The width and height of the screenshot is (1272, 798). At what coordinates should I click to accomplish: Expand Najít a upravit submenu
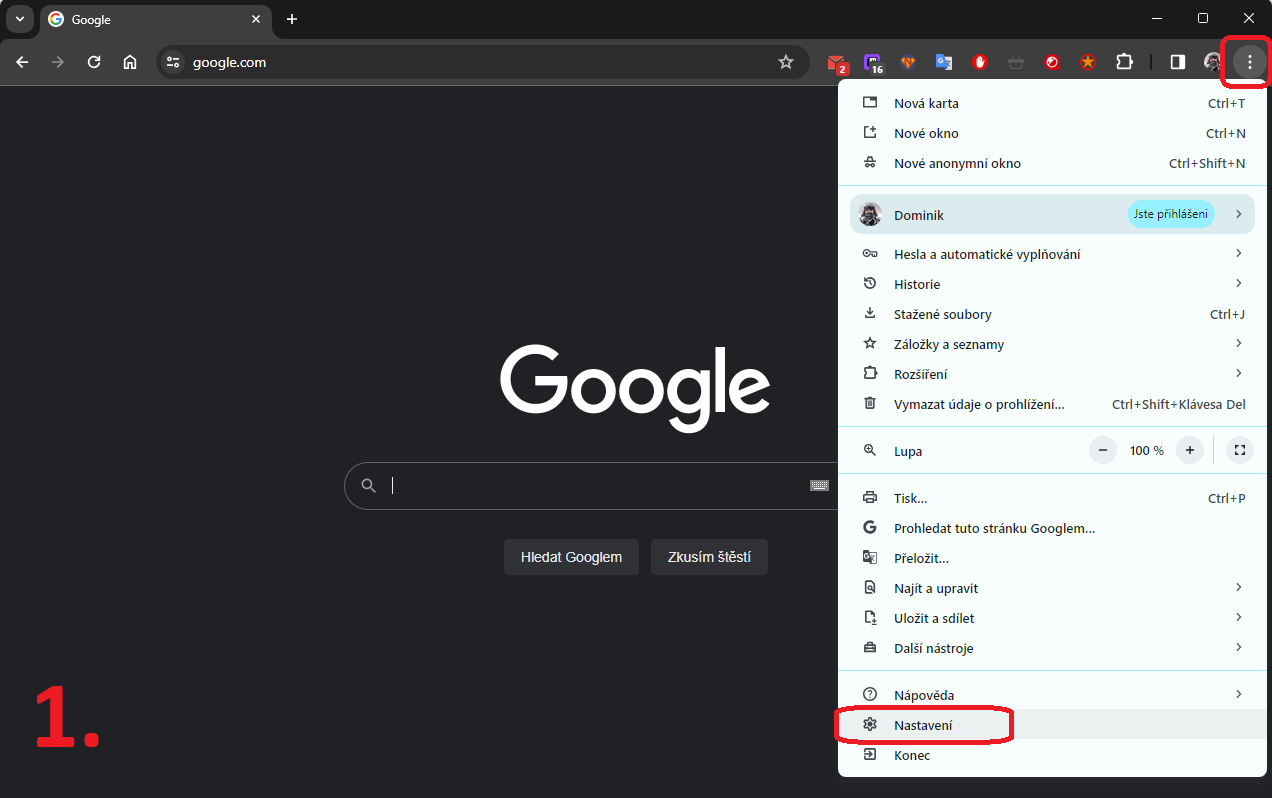[x=1050, y=588]
